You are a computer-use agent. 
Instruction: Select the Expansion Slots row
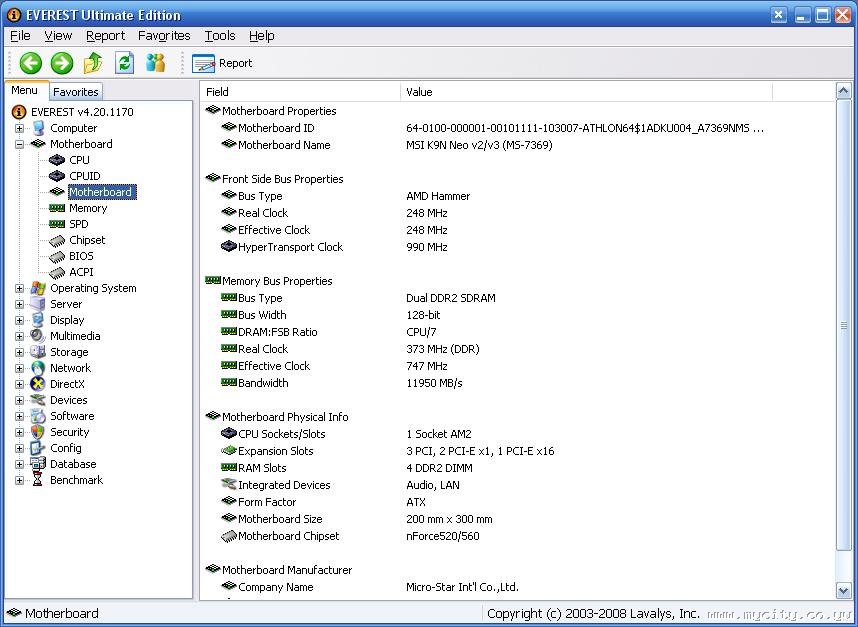coord(517,451)
